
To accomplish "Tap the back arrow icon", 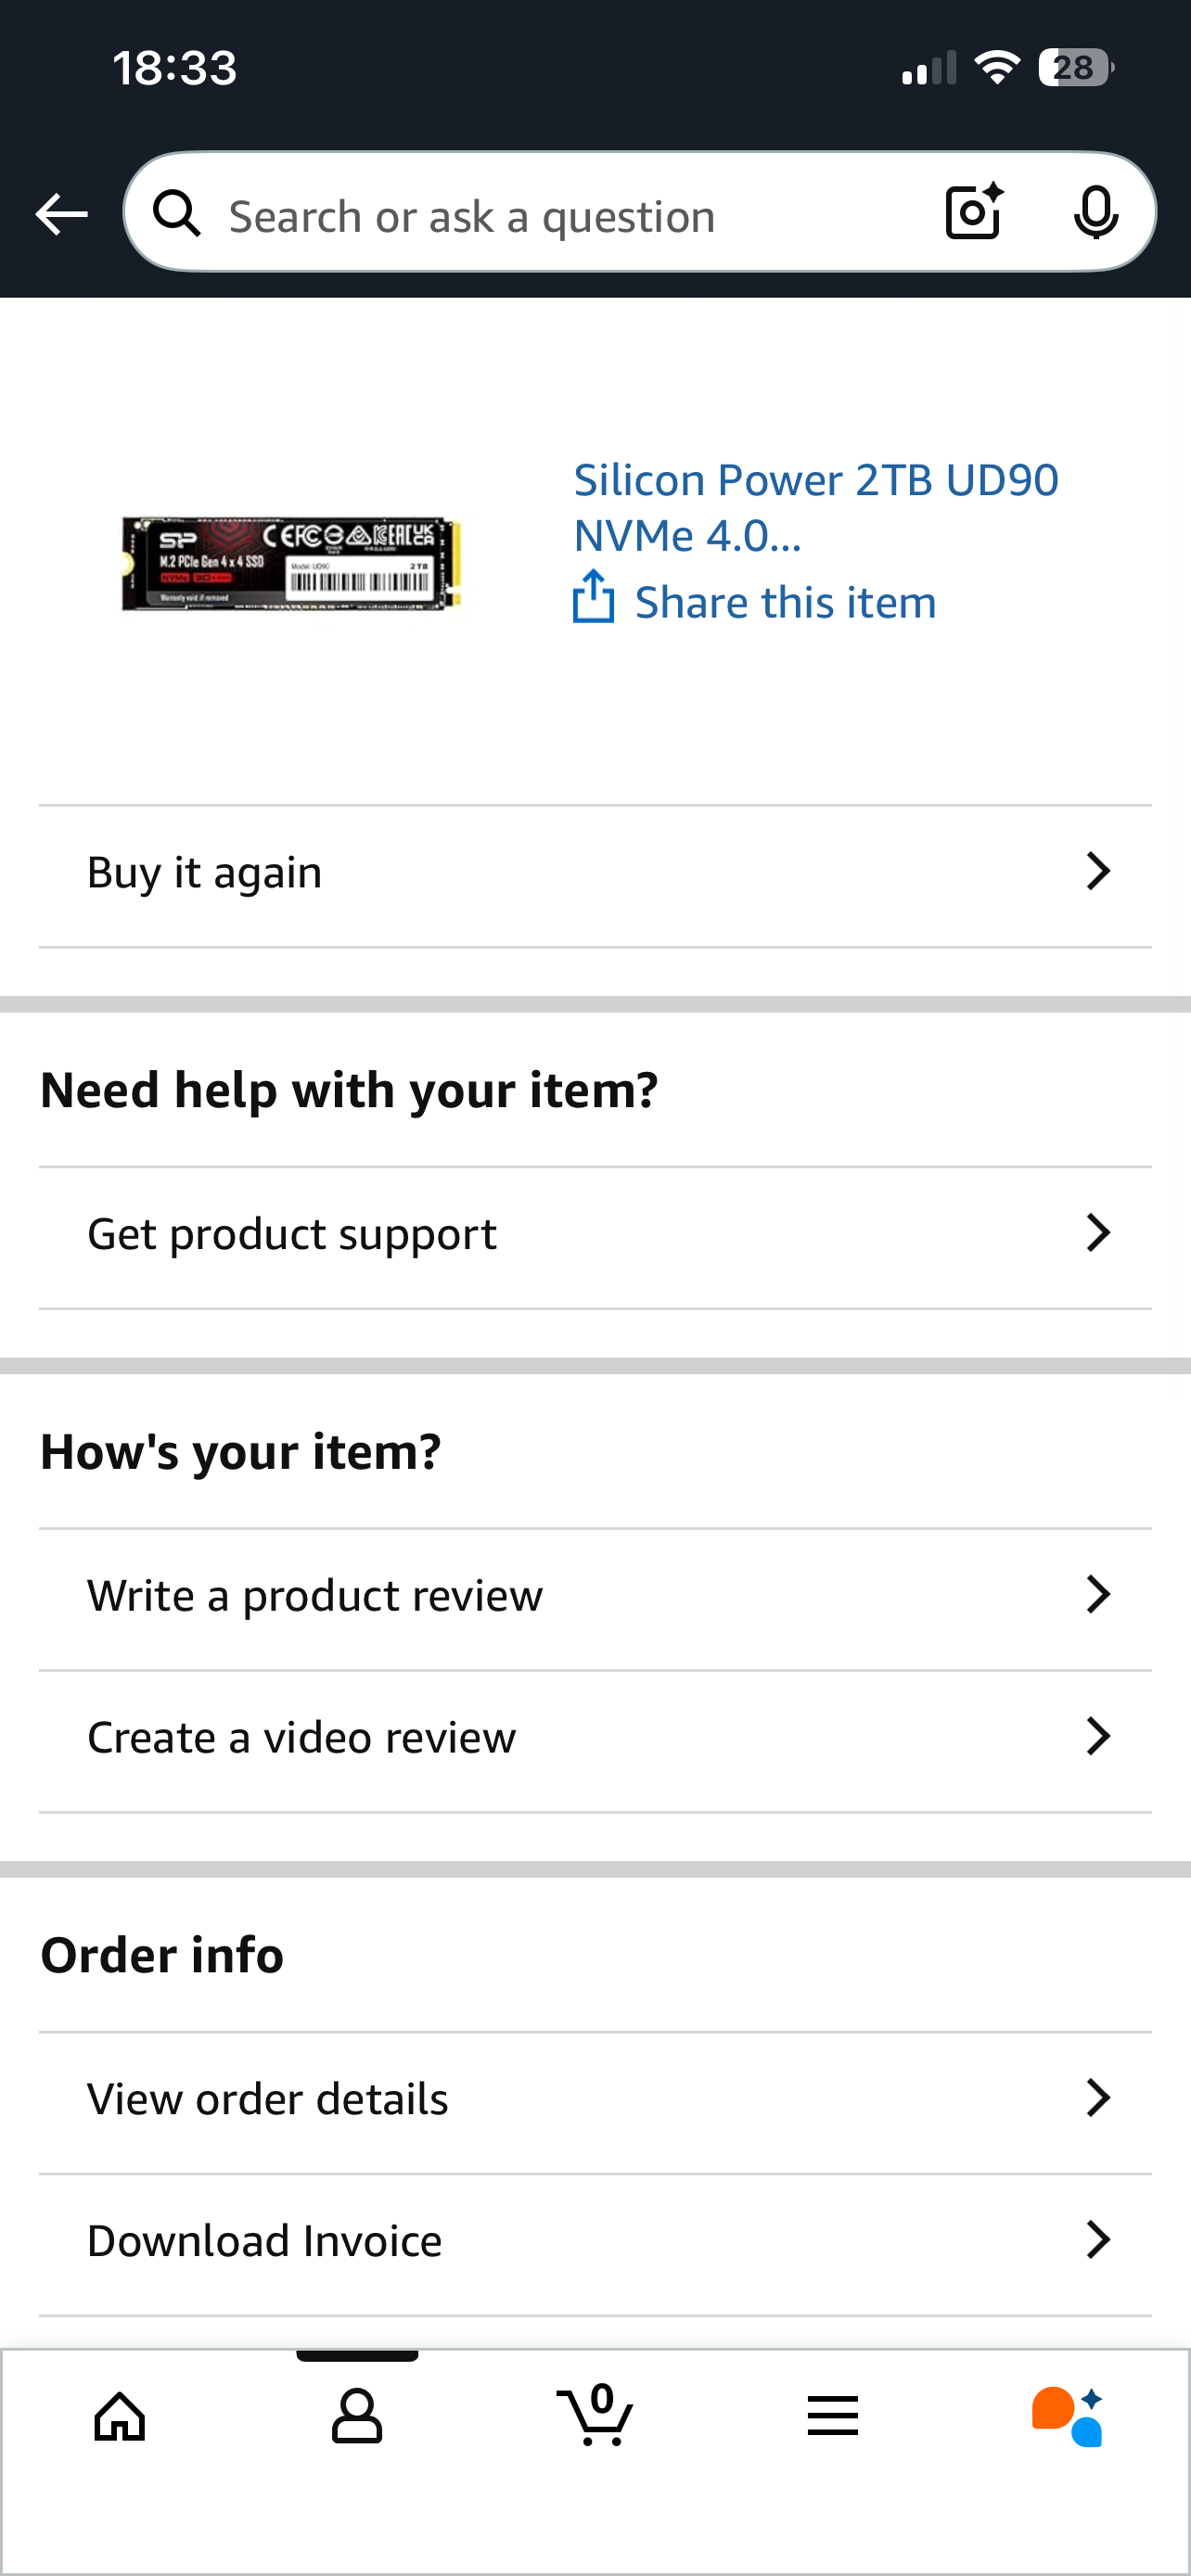I will tap(62, 214).
